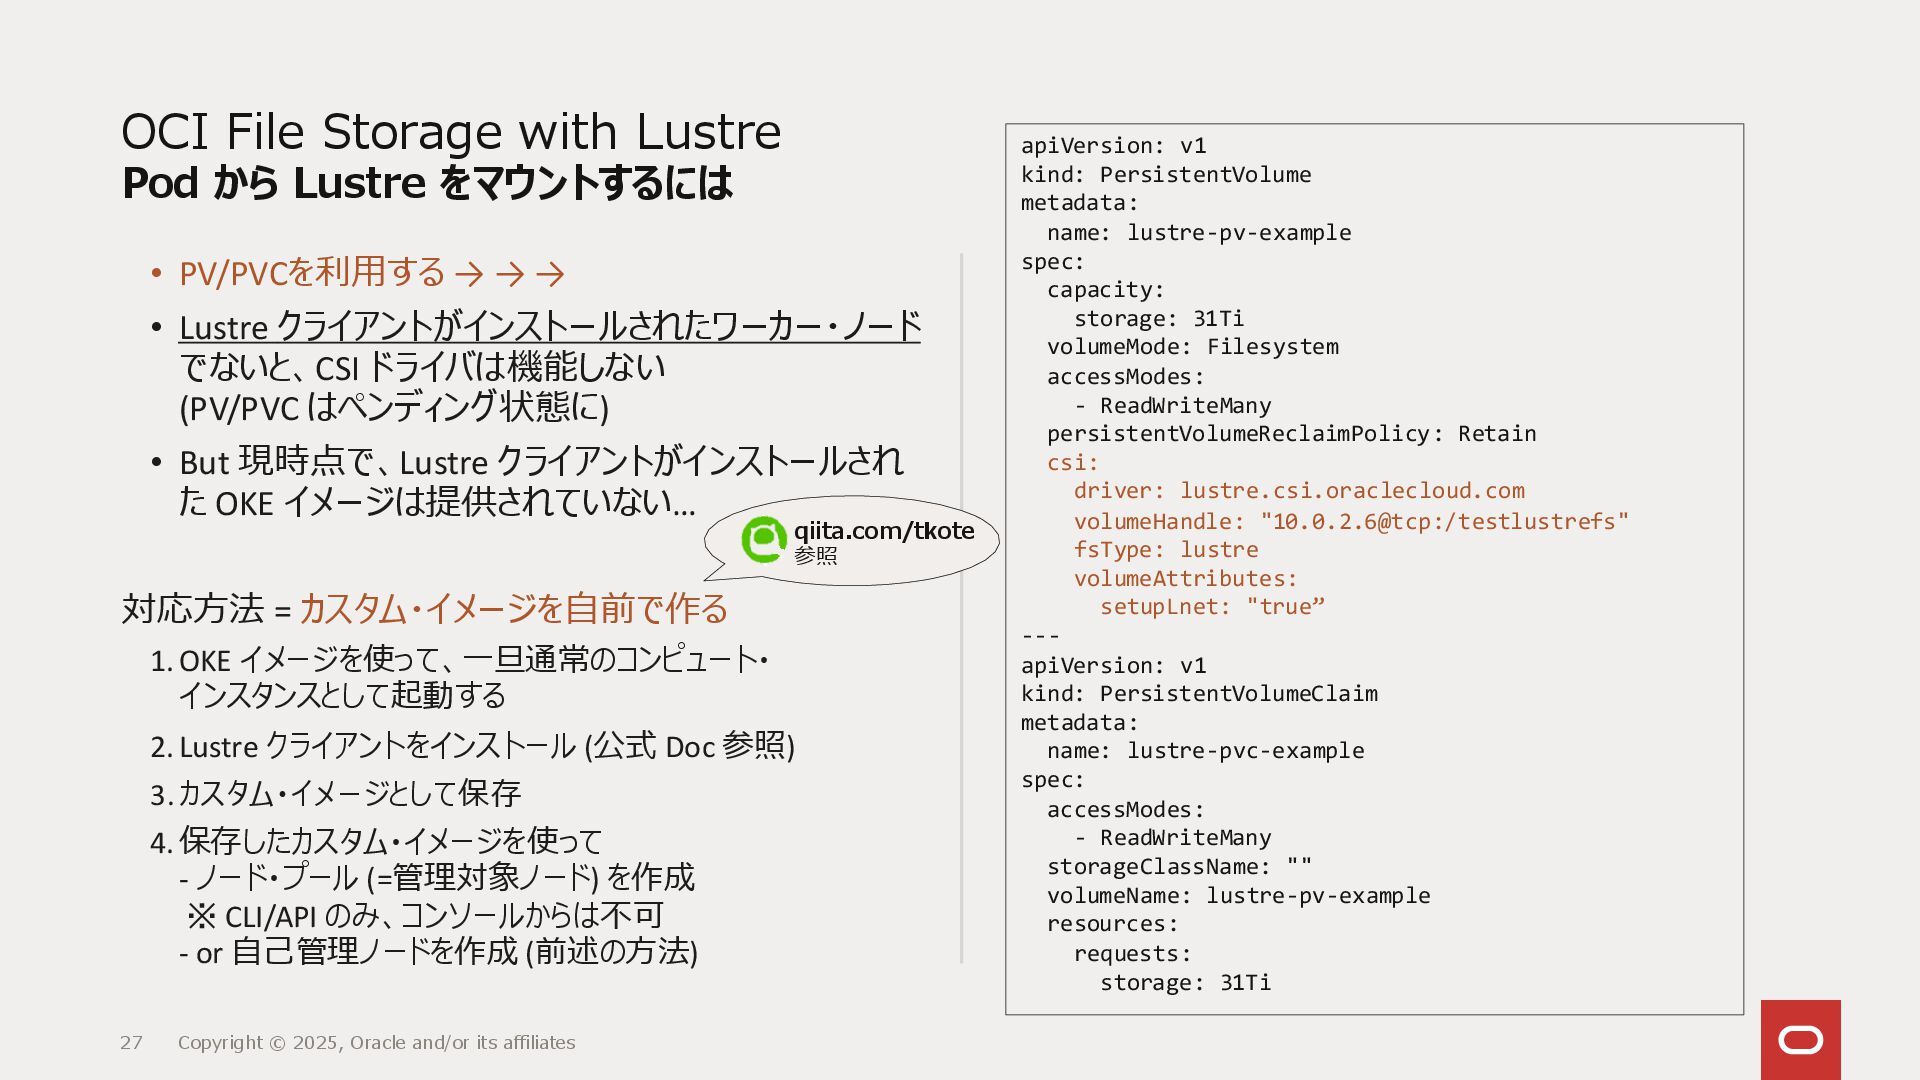The width and height of the screenshot is (1920, 1080).
Task: Click the PV/PVC orange bullet text
Action: point(312,273)
